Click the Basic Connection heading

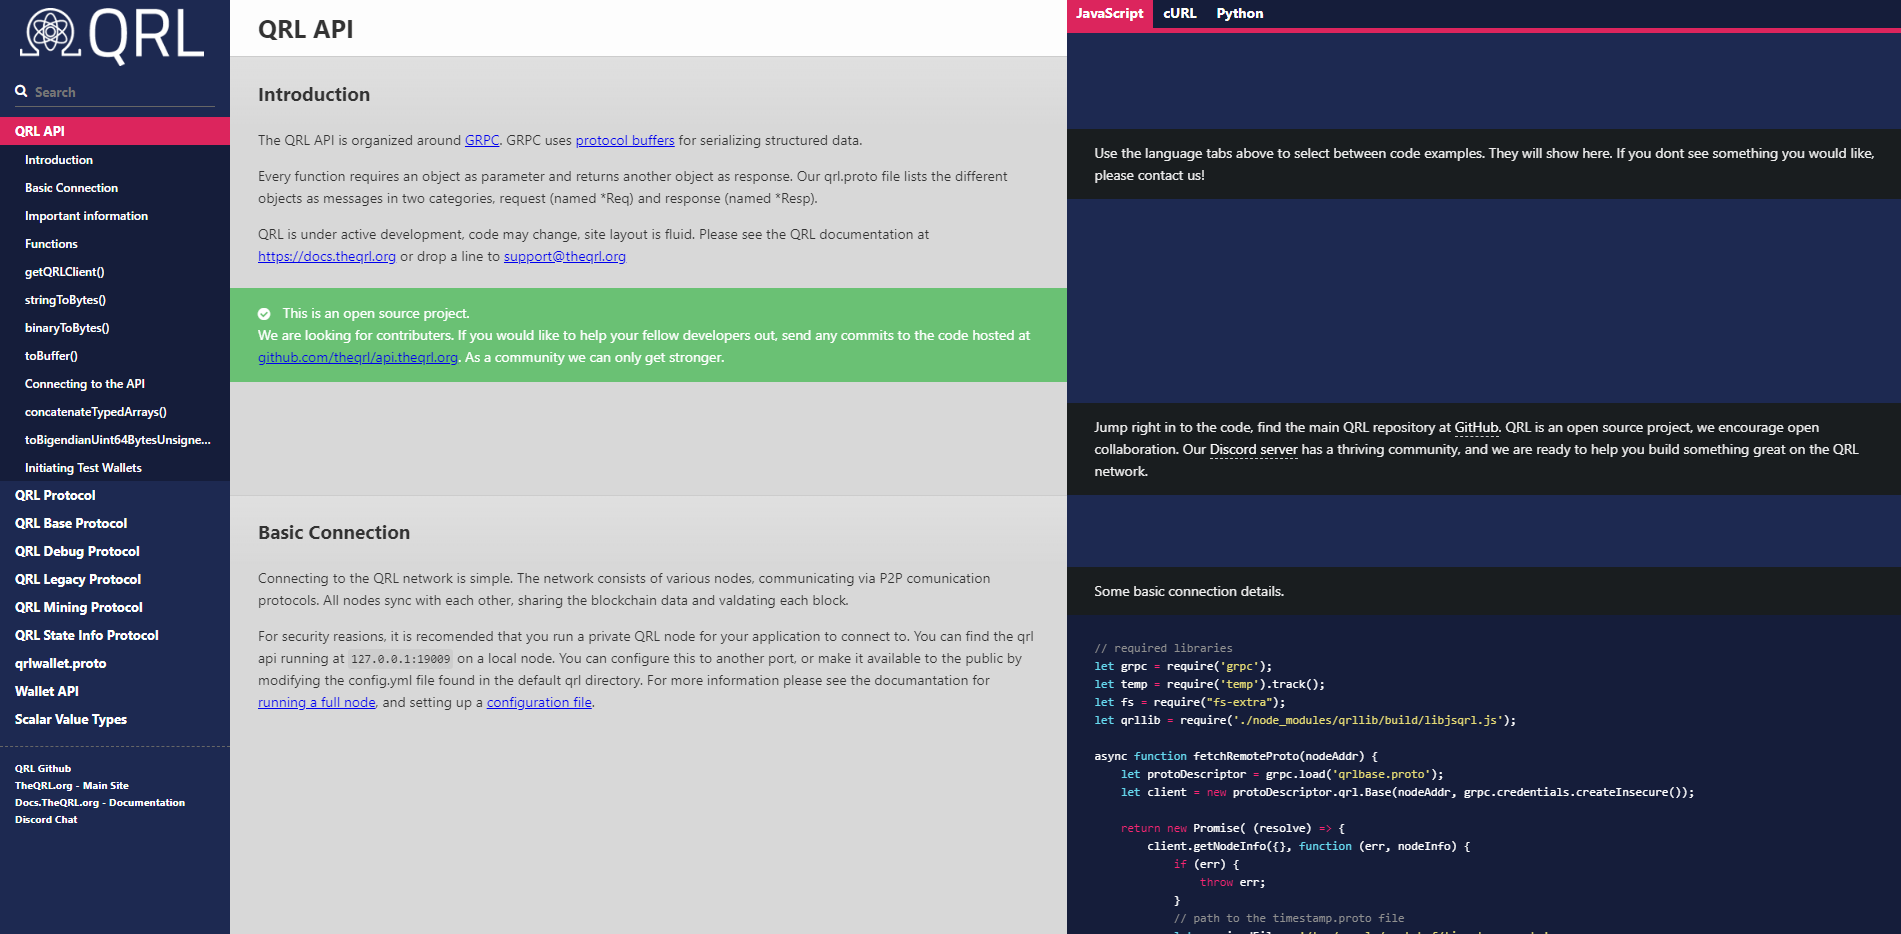[x=334, y=533]
